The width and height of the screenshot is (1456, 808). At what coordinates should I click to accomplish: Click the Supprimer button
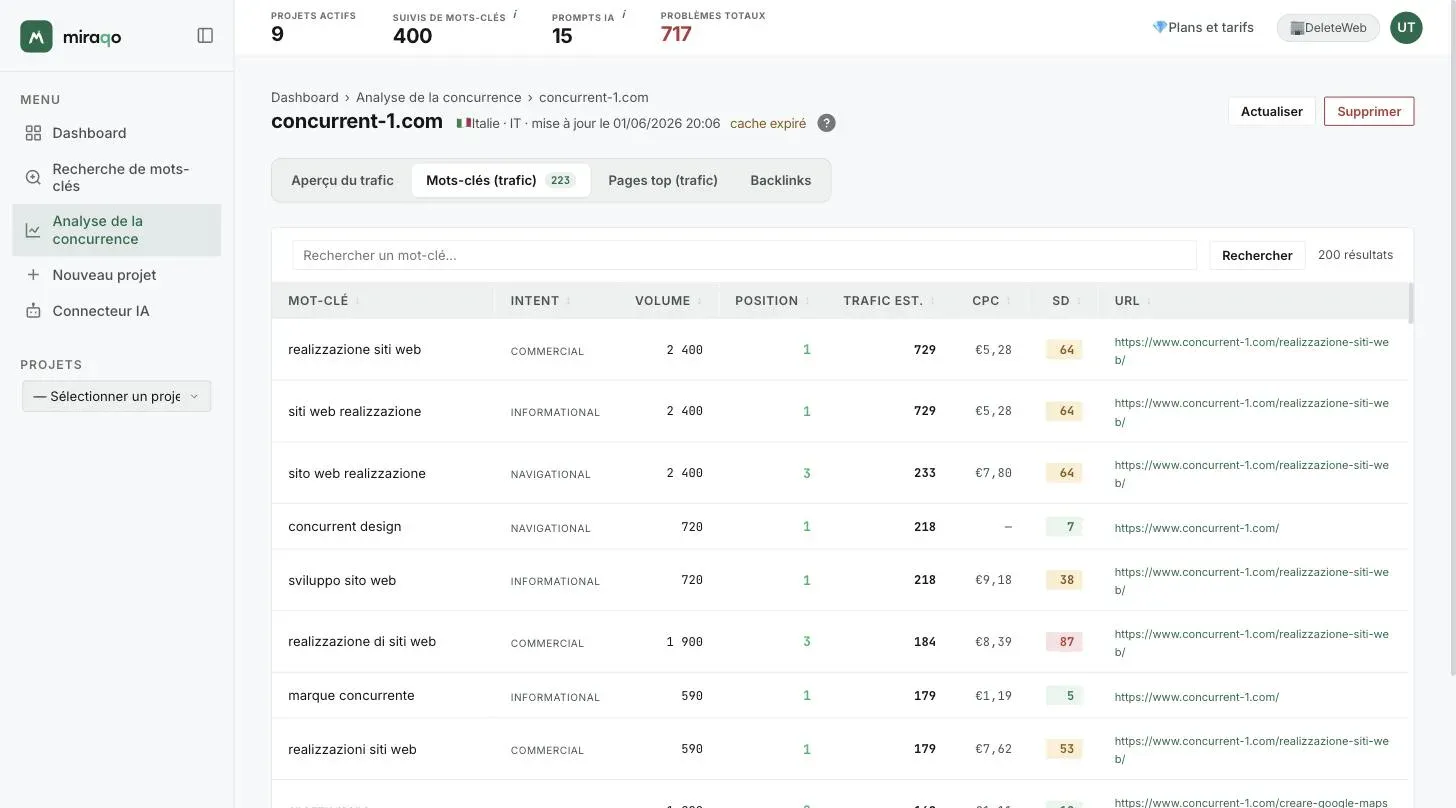tap(1369, 111)
